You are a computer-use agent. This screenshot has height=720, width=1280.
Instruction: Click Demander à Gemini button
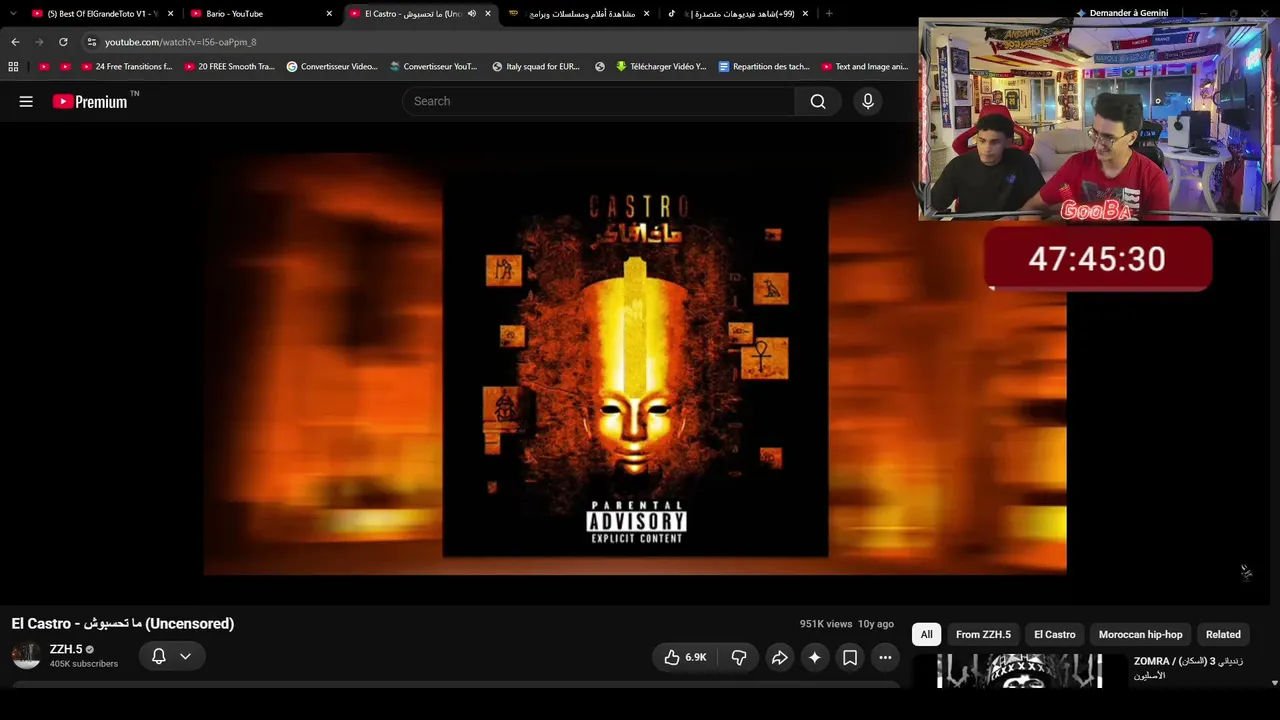coord(1122,13)
